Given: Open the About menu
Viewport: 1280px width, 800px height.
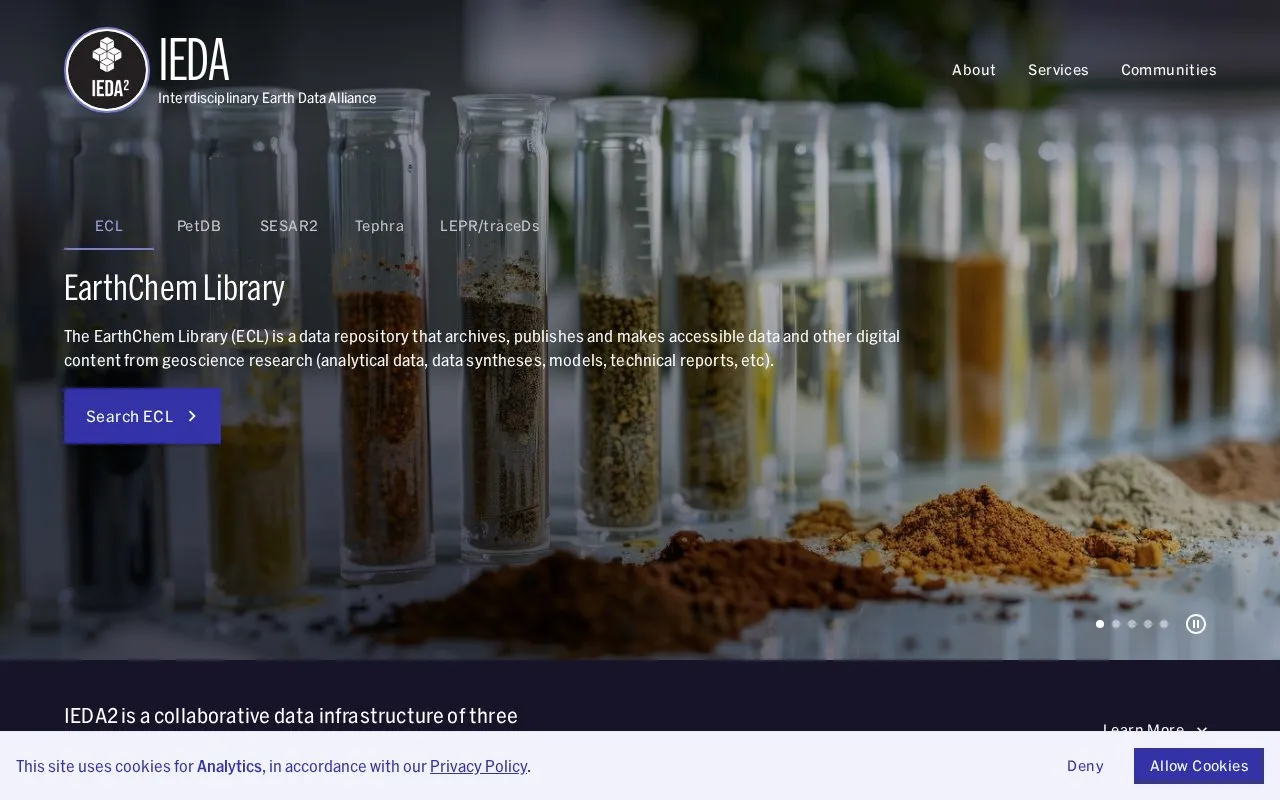Looking at the screenshot, I should coord(974,70).
